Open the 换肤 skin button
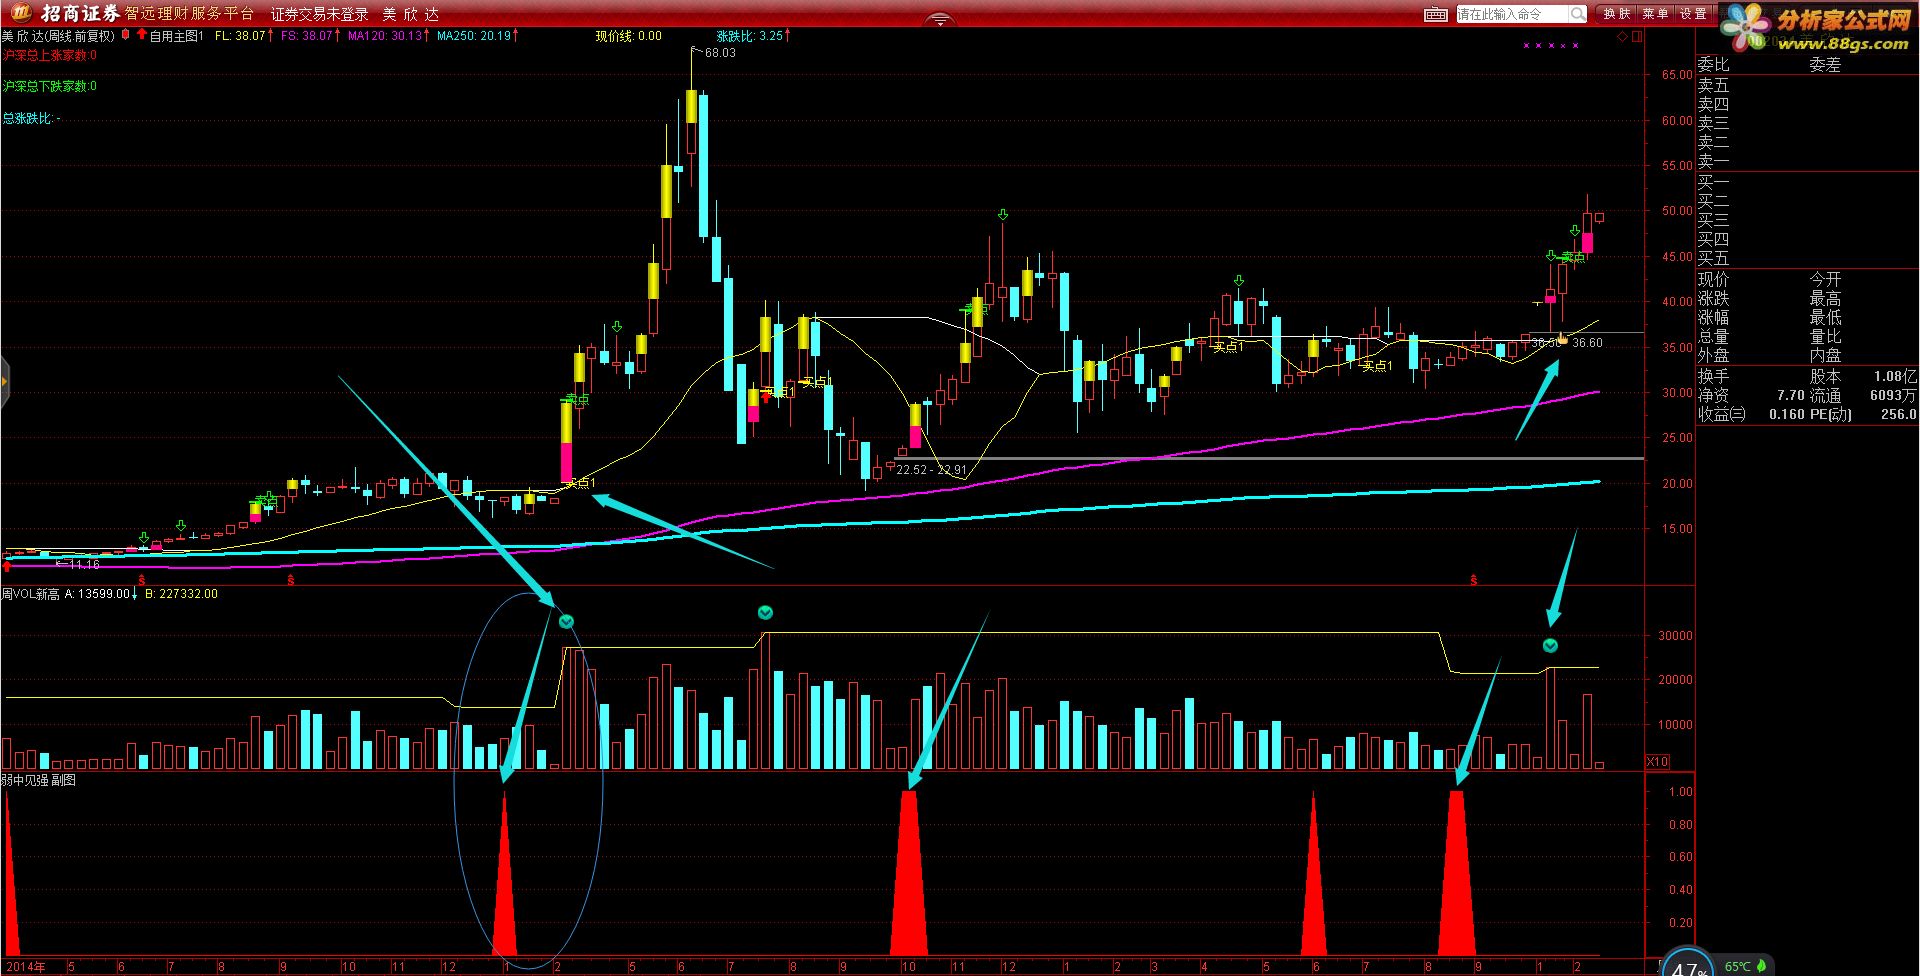Viewport: 1920px width, 976px height. tap(1617, 14)
